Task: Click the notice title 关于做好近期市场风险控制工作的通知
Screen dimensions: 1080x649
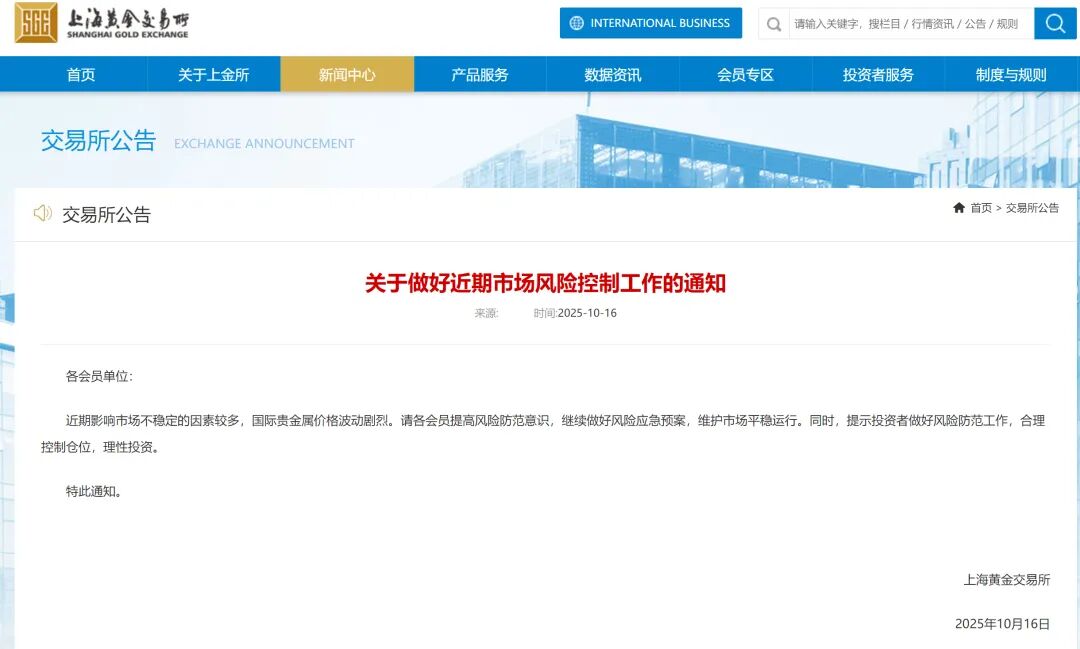Action: tap(540, 281)
